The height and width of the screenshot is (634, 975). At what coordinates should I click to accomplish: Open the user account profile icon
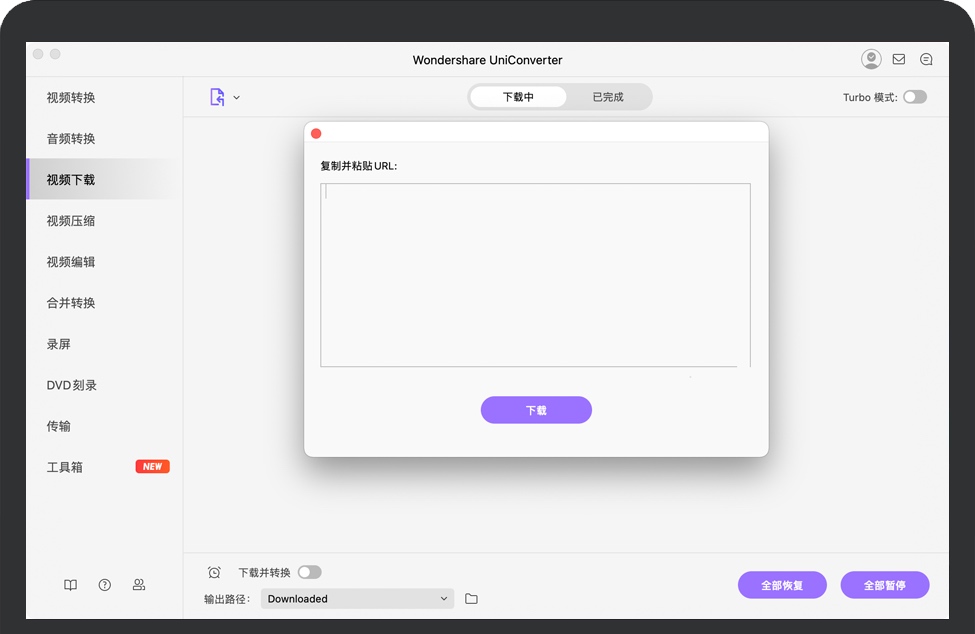(x=871, y=60)
